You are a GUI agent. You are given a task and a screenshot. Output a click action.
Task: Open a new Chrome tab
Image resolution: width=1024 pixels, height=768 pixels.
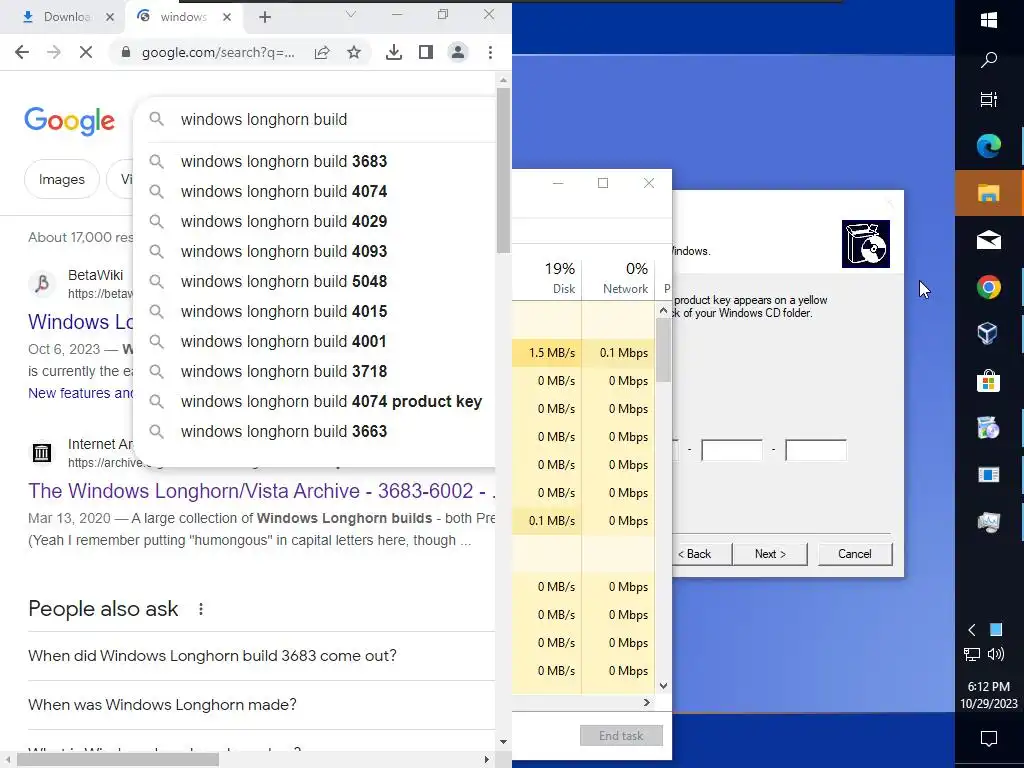[264, 18]
